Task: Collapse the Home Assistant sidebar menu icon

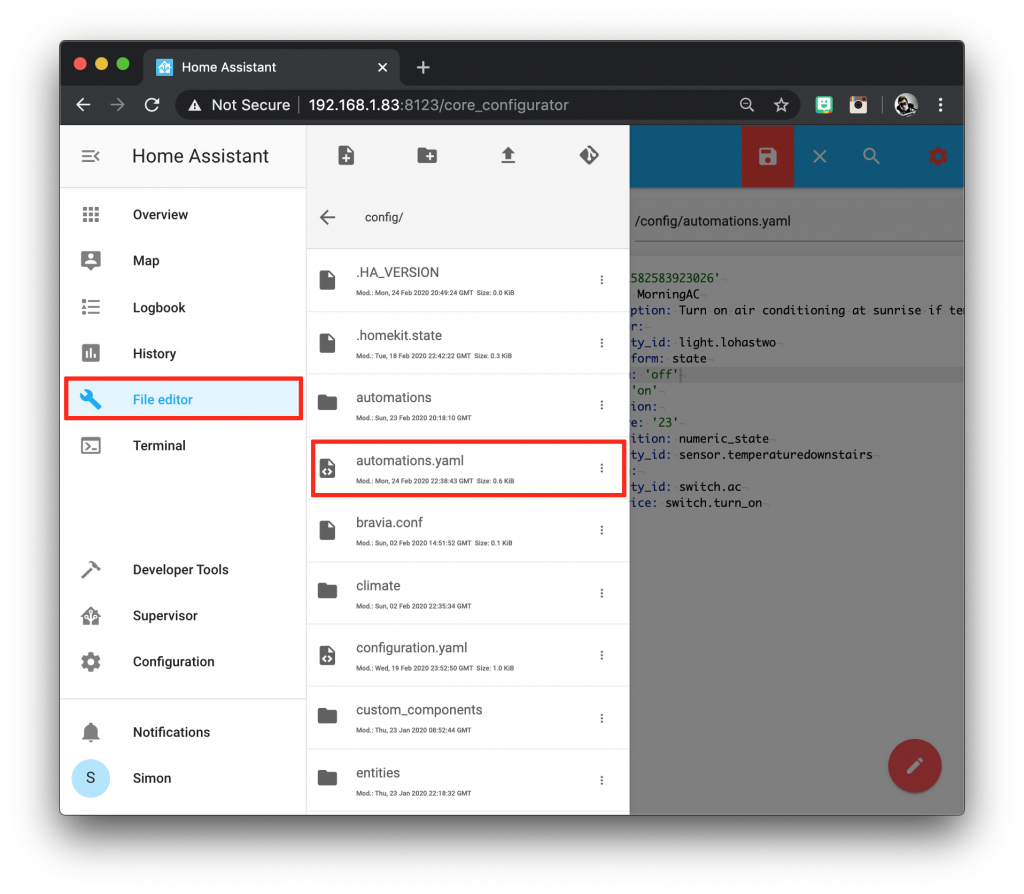Action: pos(91,156)
